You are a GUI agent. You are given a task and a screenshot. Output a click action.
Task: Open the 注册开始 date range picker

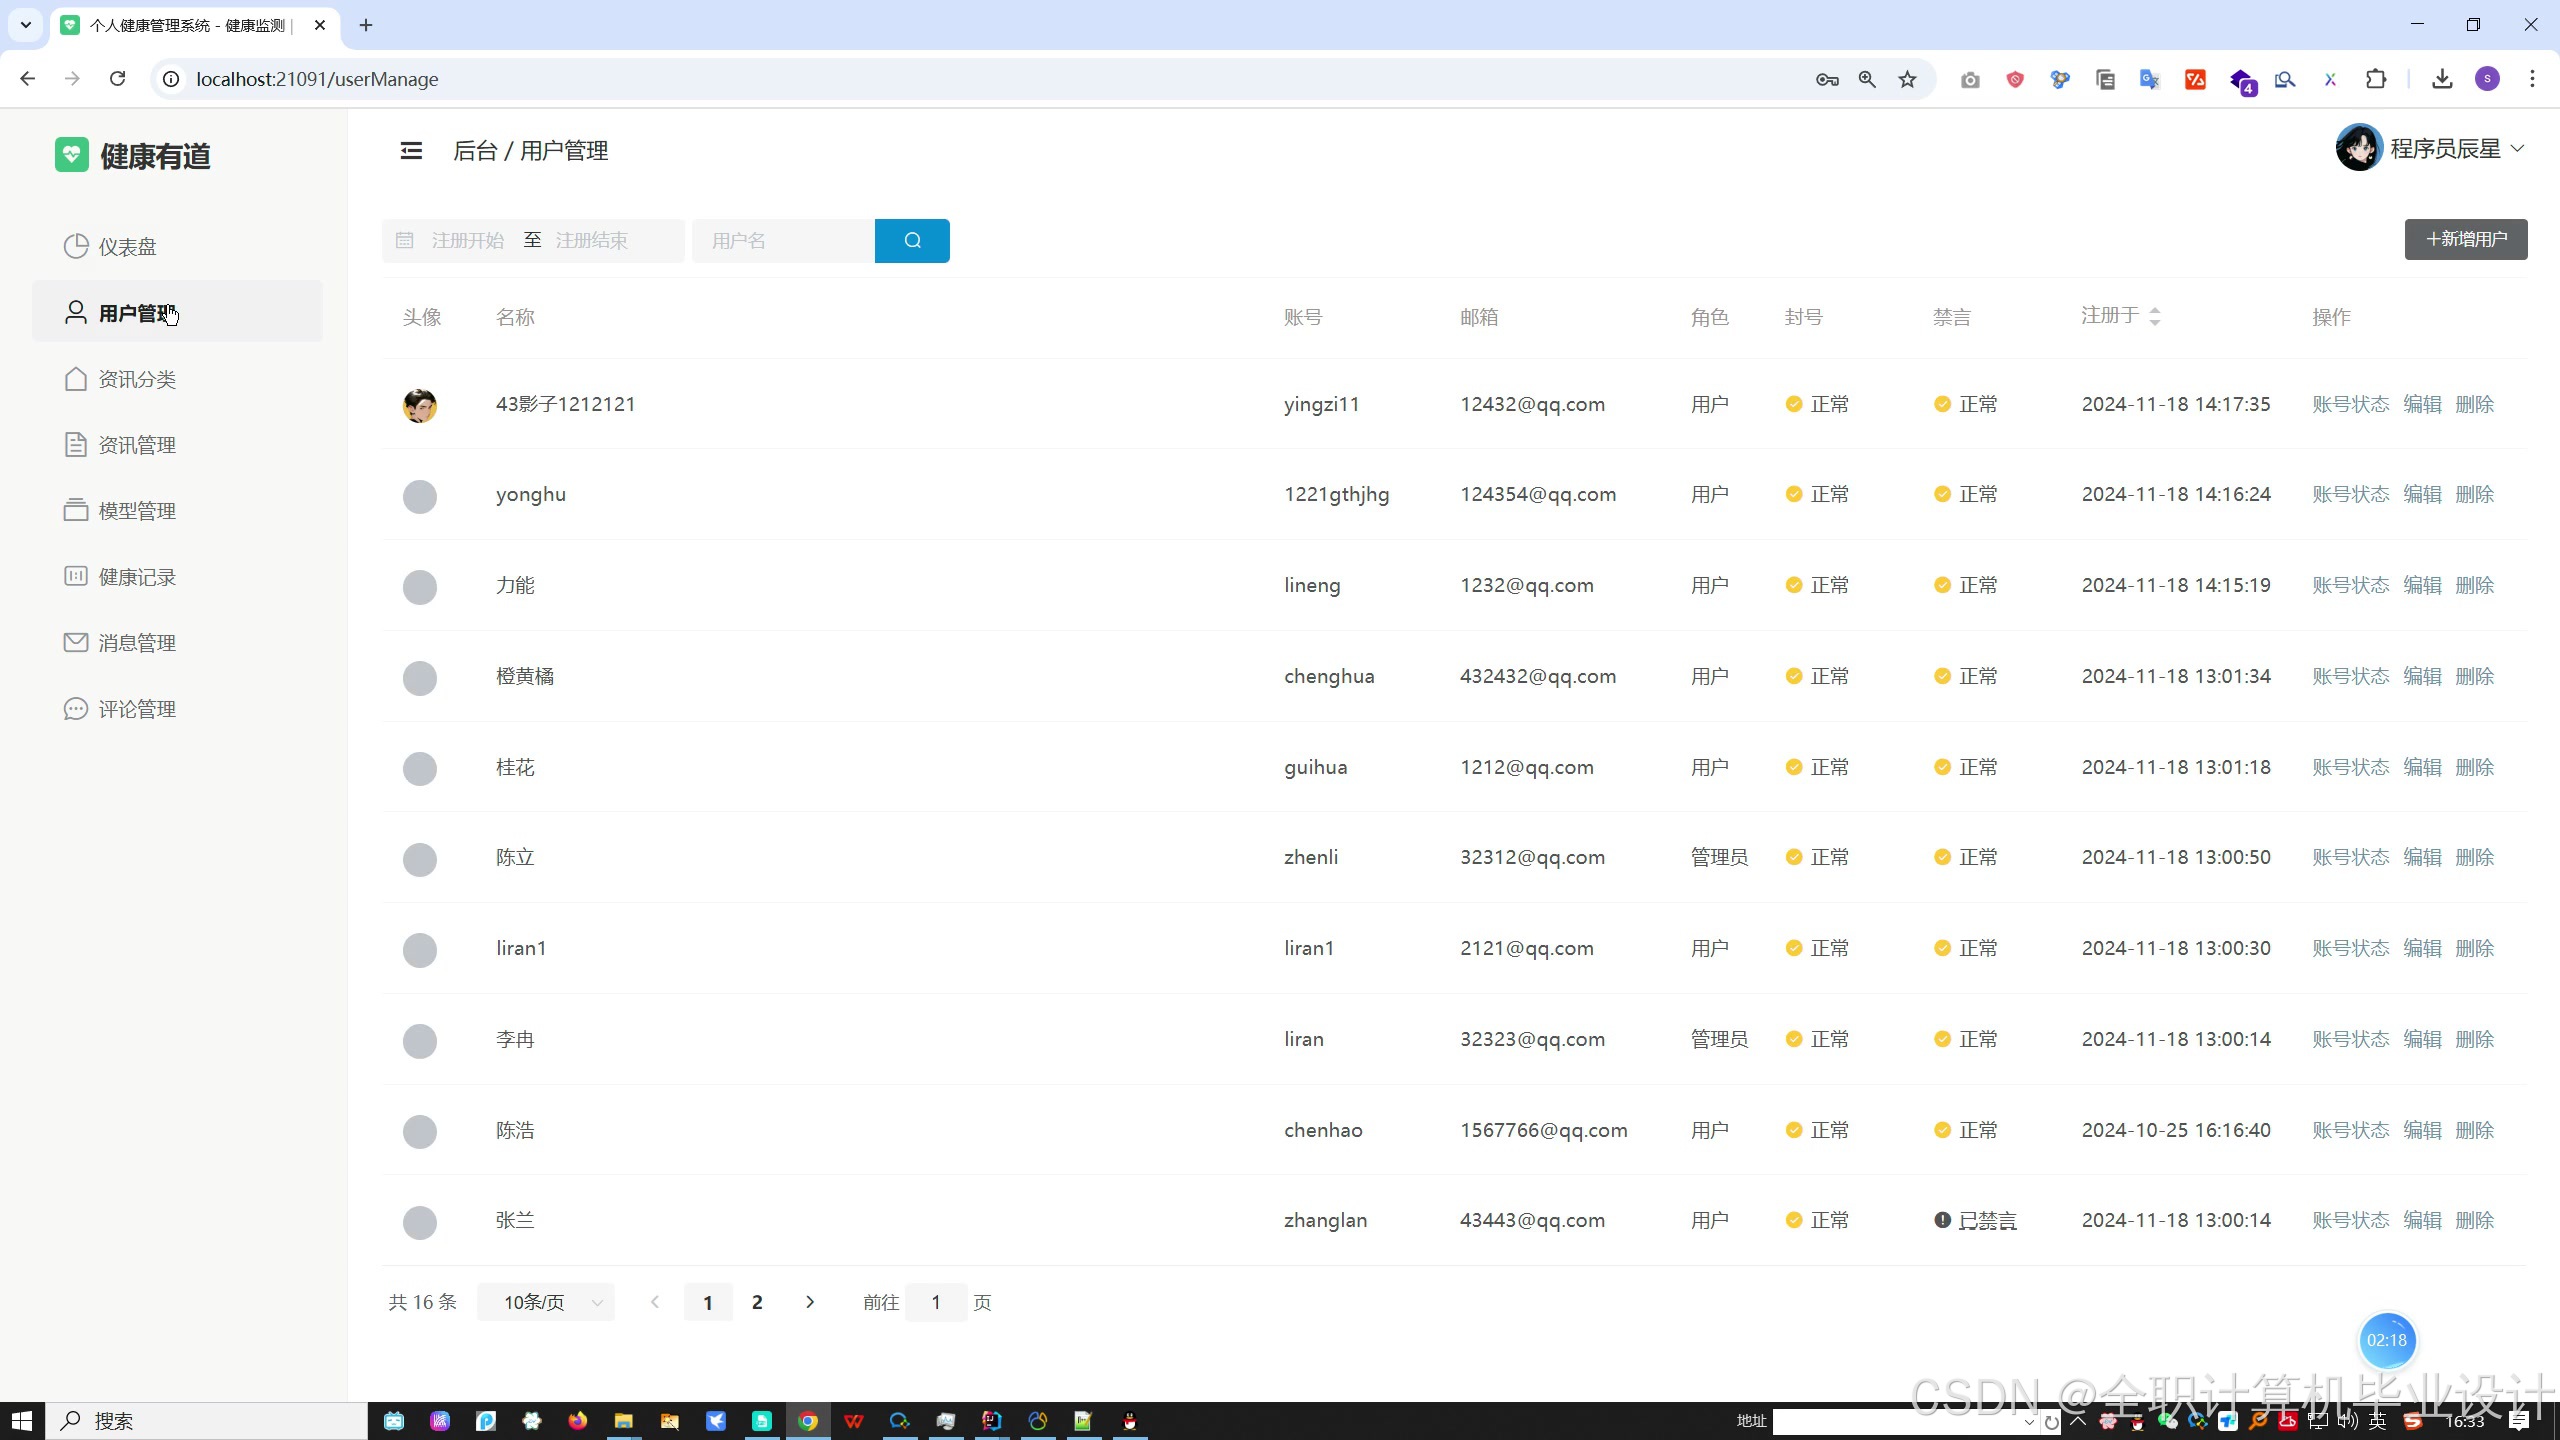click(x=467, y=240)
